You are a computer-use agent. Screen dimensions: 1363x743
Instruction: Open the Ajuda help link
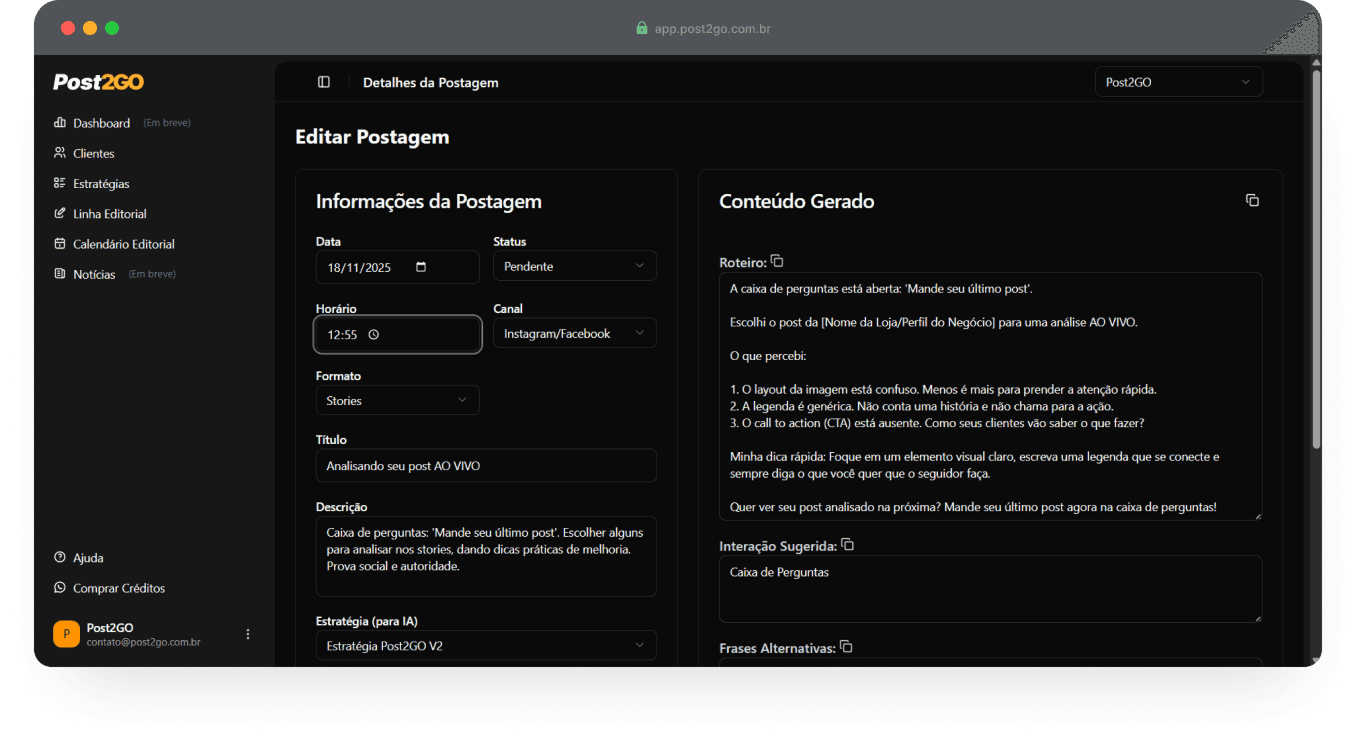click(x=88, y=558)
